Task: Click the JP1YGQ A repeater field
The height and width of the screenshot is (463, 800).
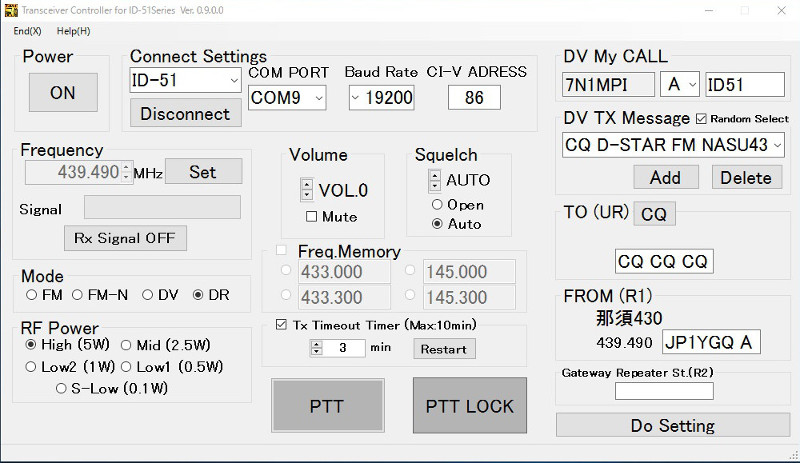Action: [711, 342]
